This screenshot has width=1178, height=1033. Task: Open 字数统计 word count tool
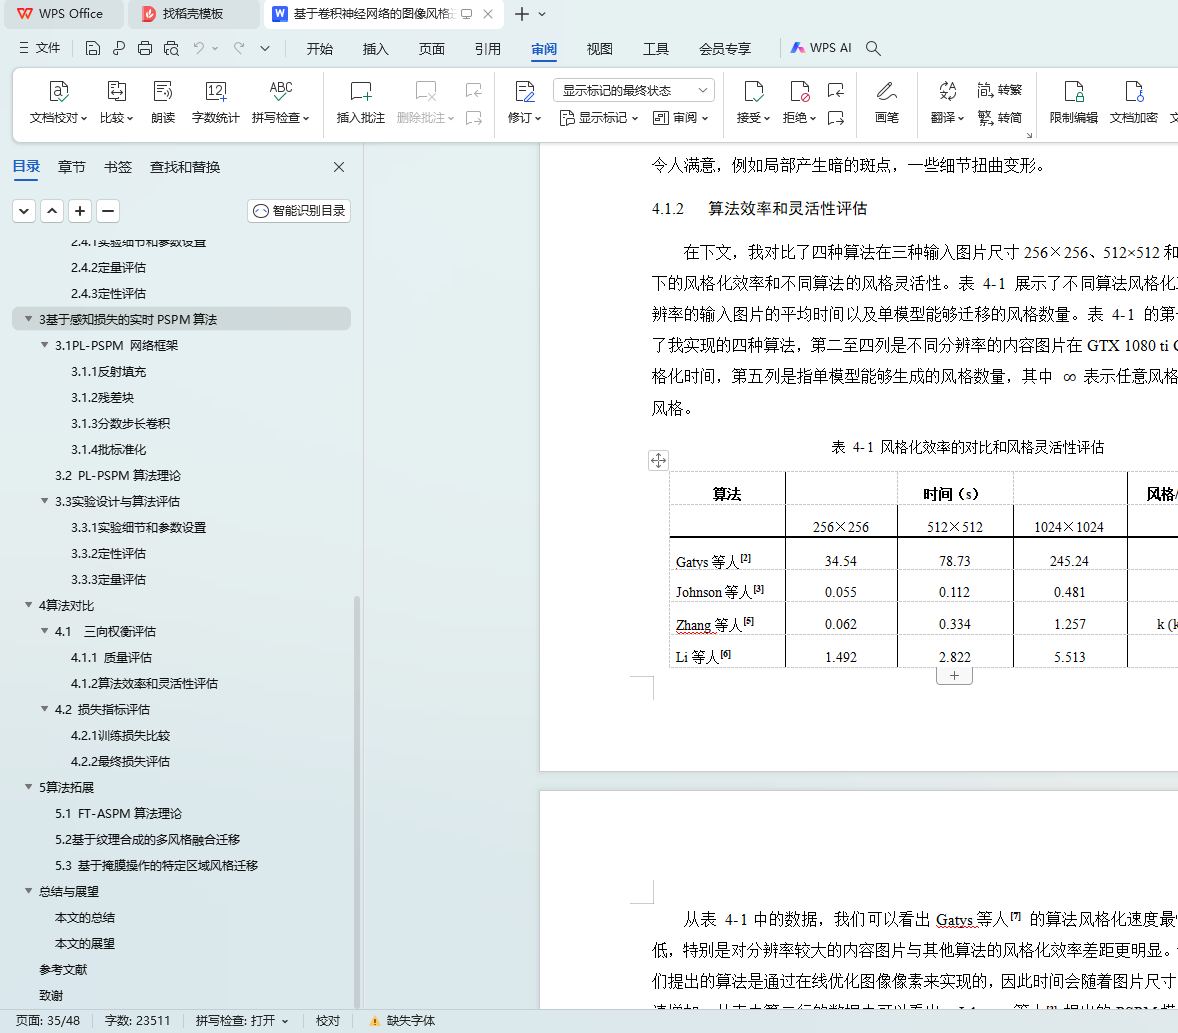[216, 102]
